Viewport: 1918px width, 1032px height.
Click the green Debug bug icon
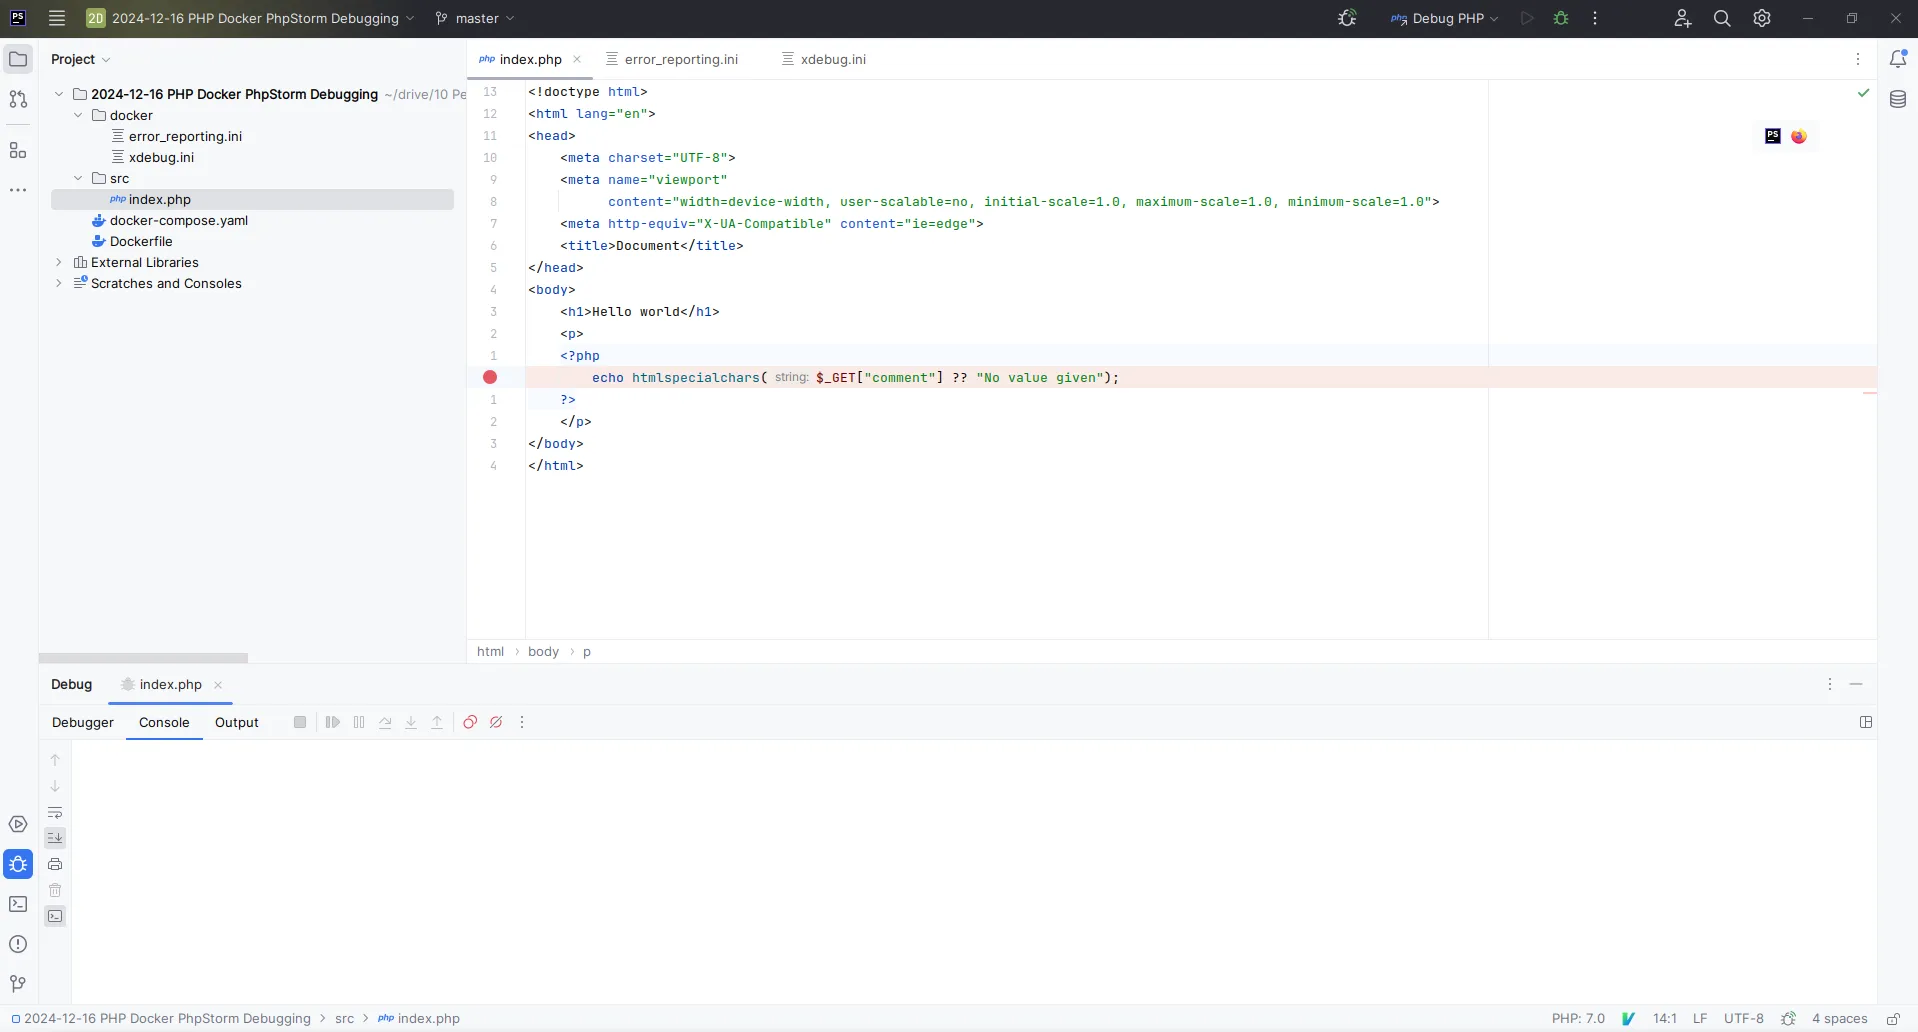(x=1561, y=18)
